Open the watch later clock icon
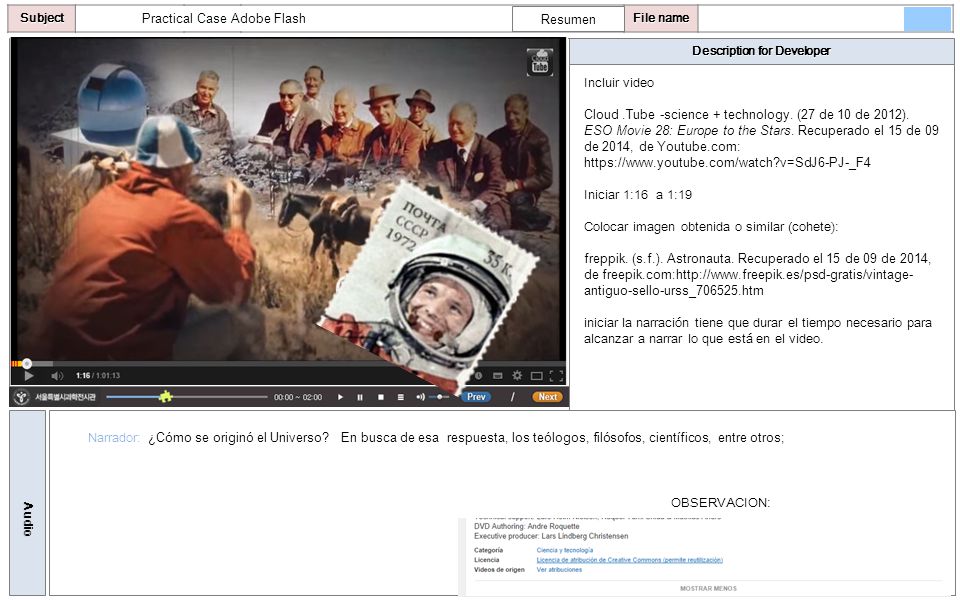Viewport: 960px width, 600px height. point(478,375)
